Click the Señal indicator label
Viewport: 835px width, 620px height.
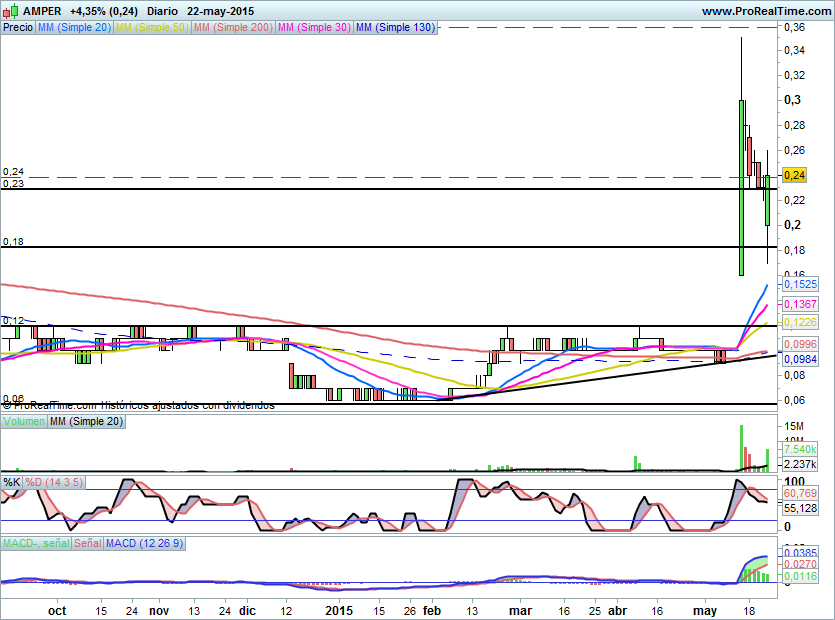[86, 543]
